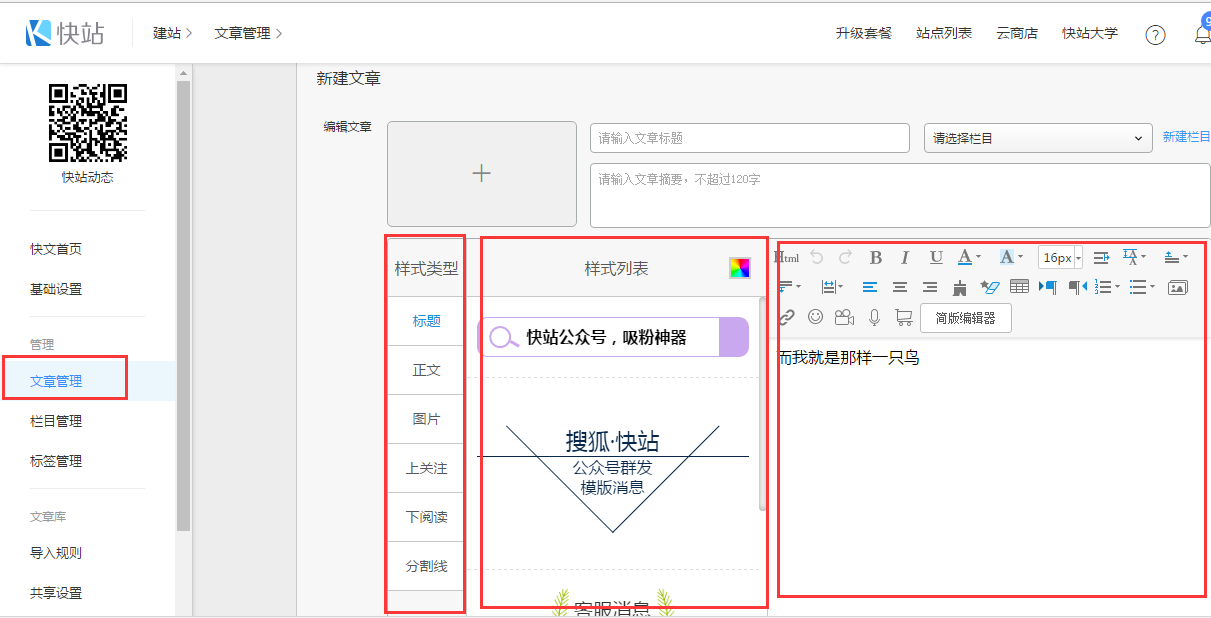This screenshot has height=618, width=1211.
Task: Open the 请选择栏目 column dropdown
Action: [x=1037, y=138]
